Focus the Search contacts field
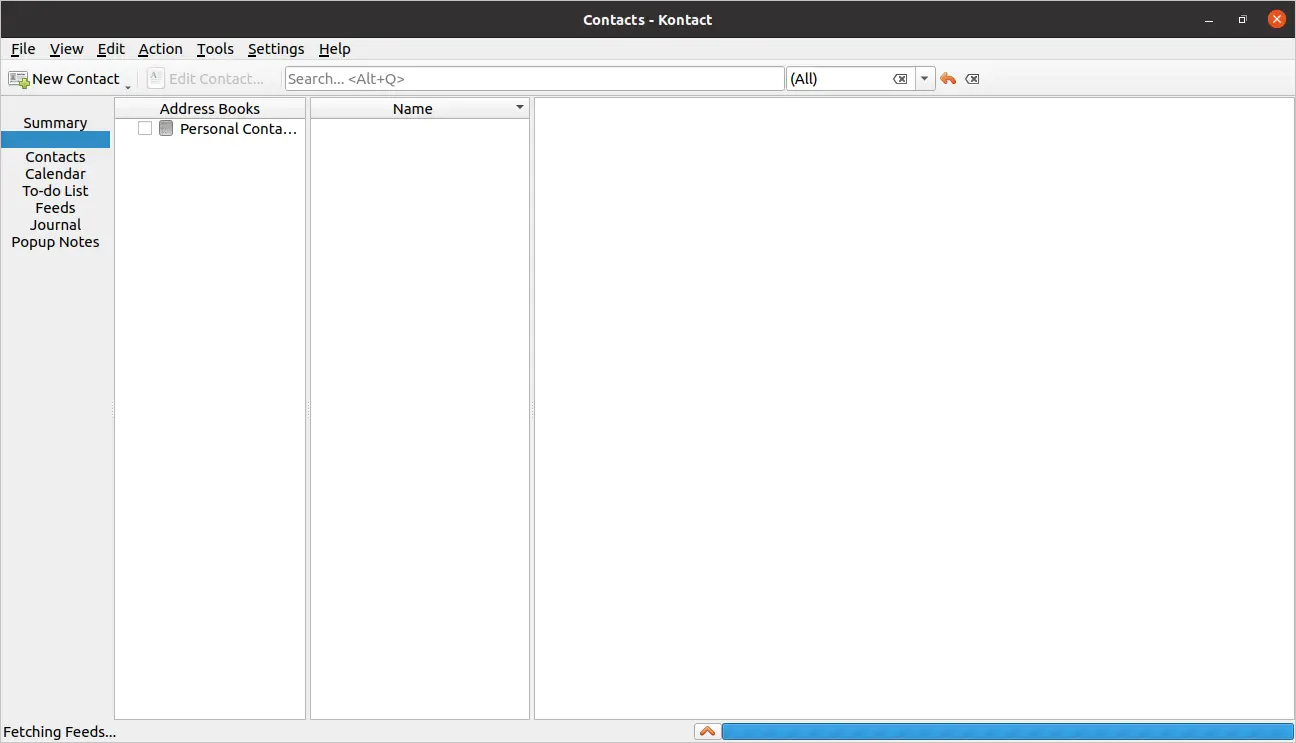Screen dimensions: 1296x743 (534, 79)
